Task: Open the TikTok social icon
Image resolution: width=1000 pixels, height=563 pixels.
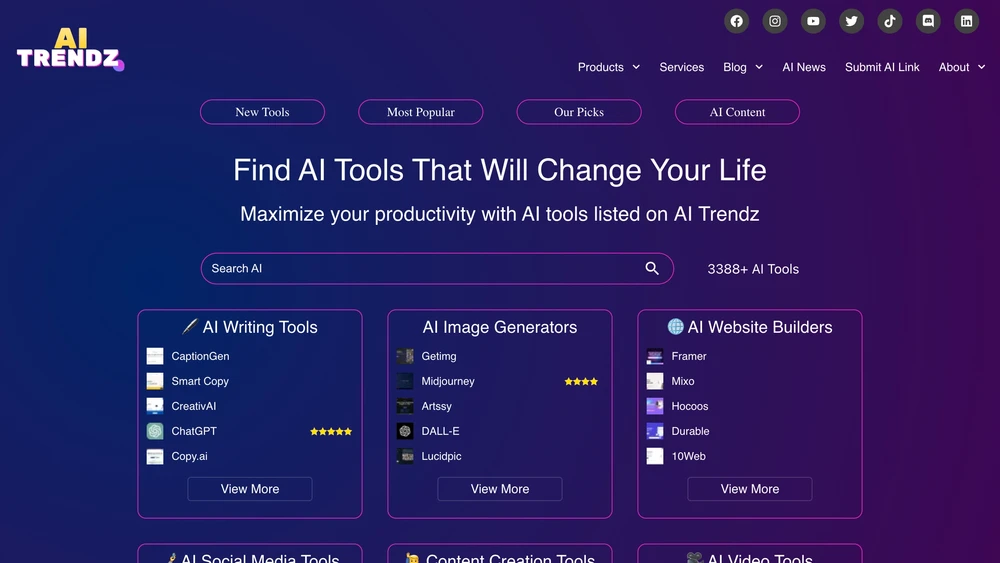Action: [x=890, y=21]
